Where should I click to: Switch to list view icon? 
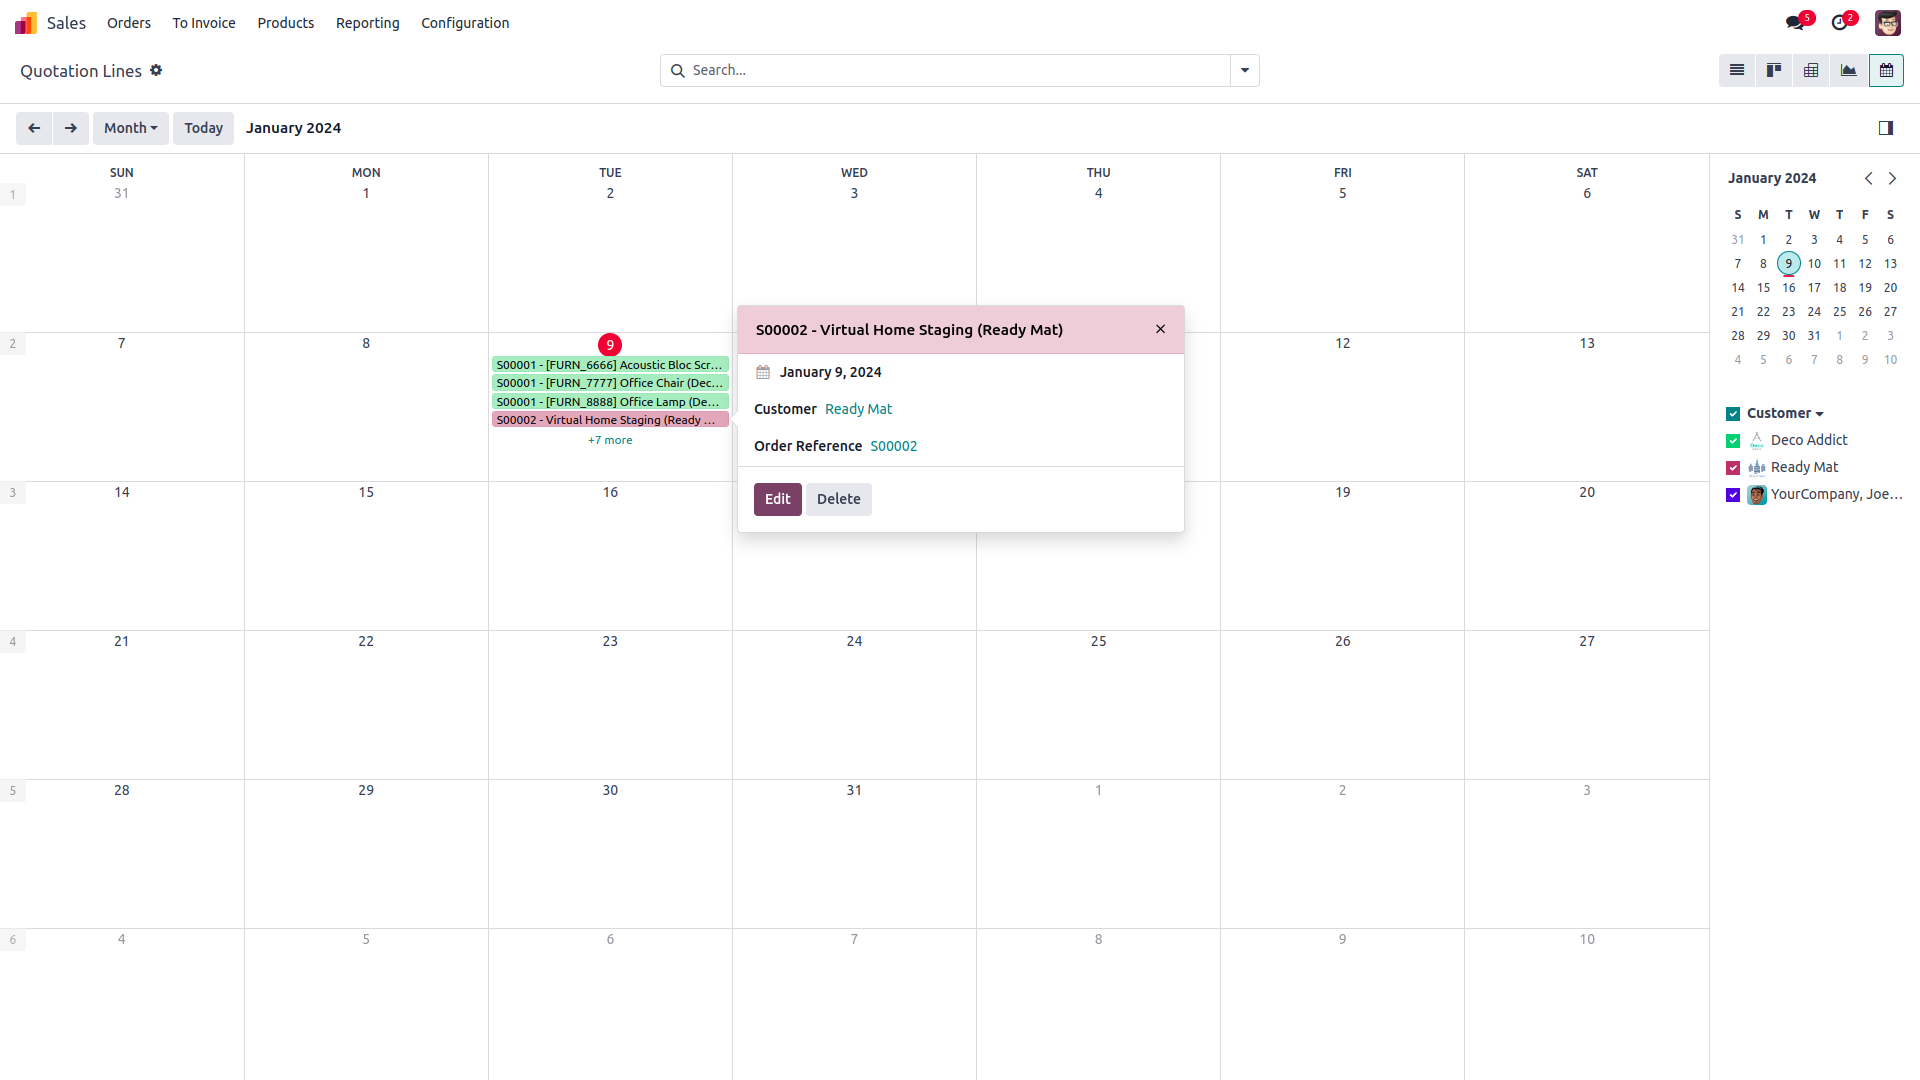[1737, 71]
